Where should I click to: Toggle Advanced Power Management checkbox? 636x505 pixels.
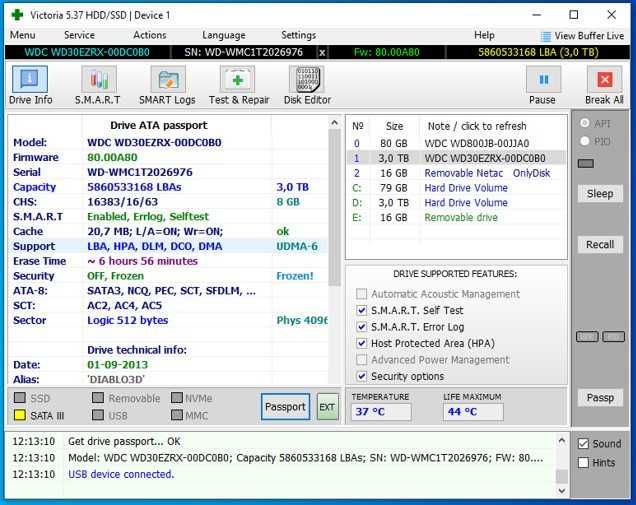point(361,360)
